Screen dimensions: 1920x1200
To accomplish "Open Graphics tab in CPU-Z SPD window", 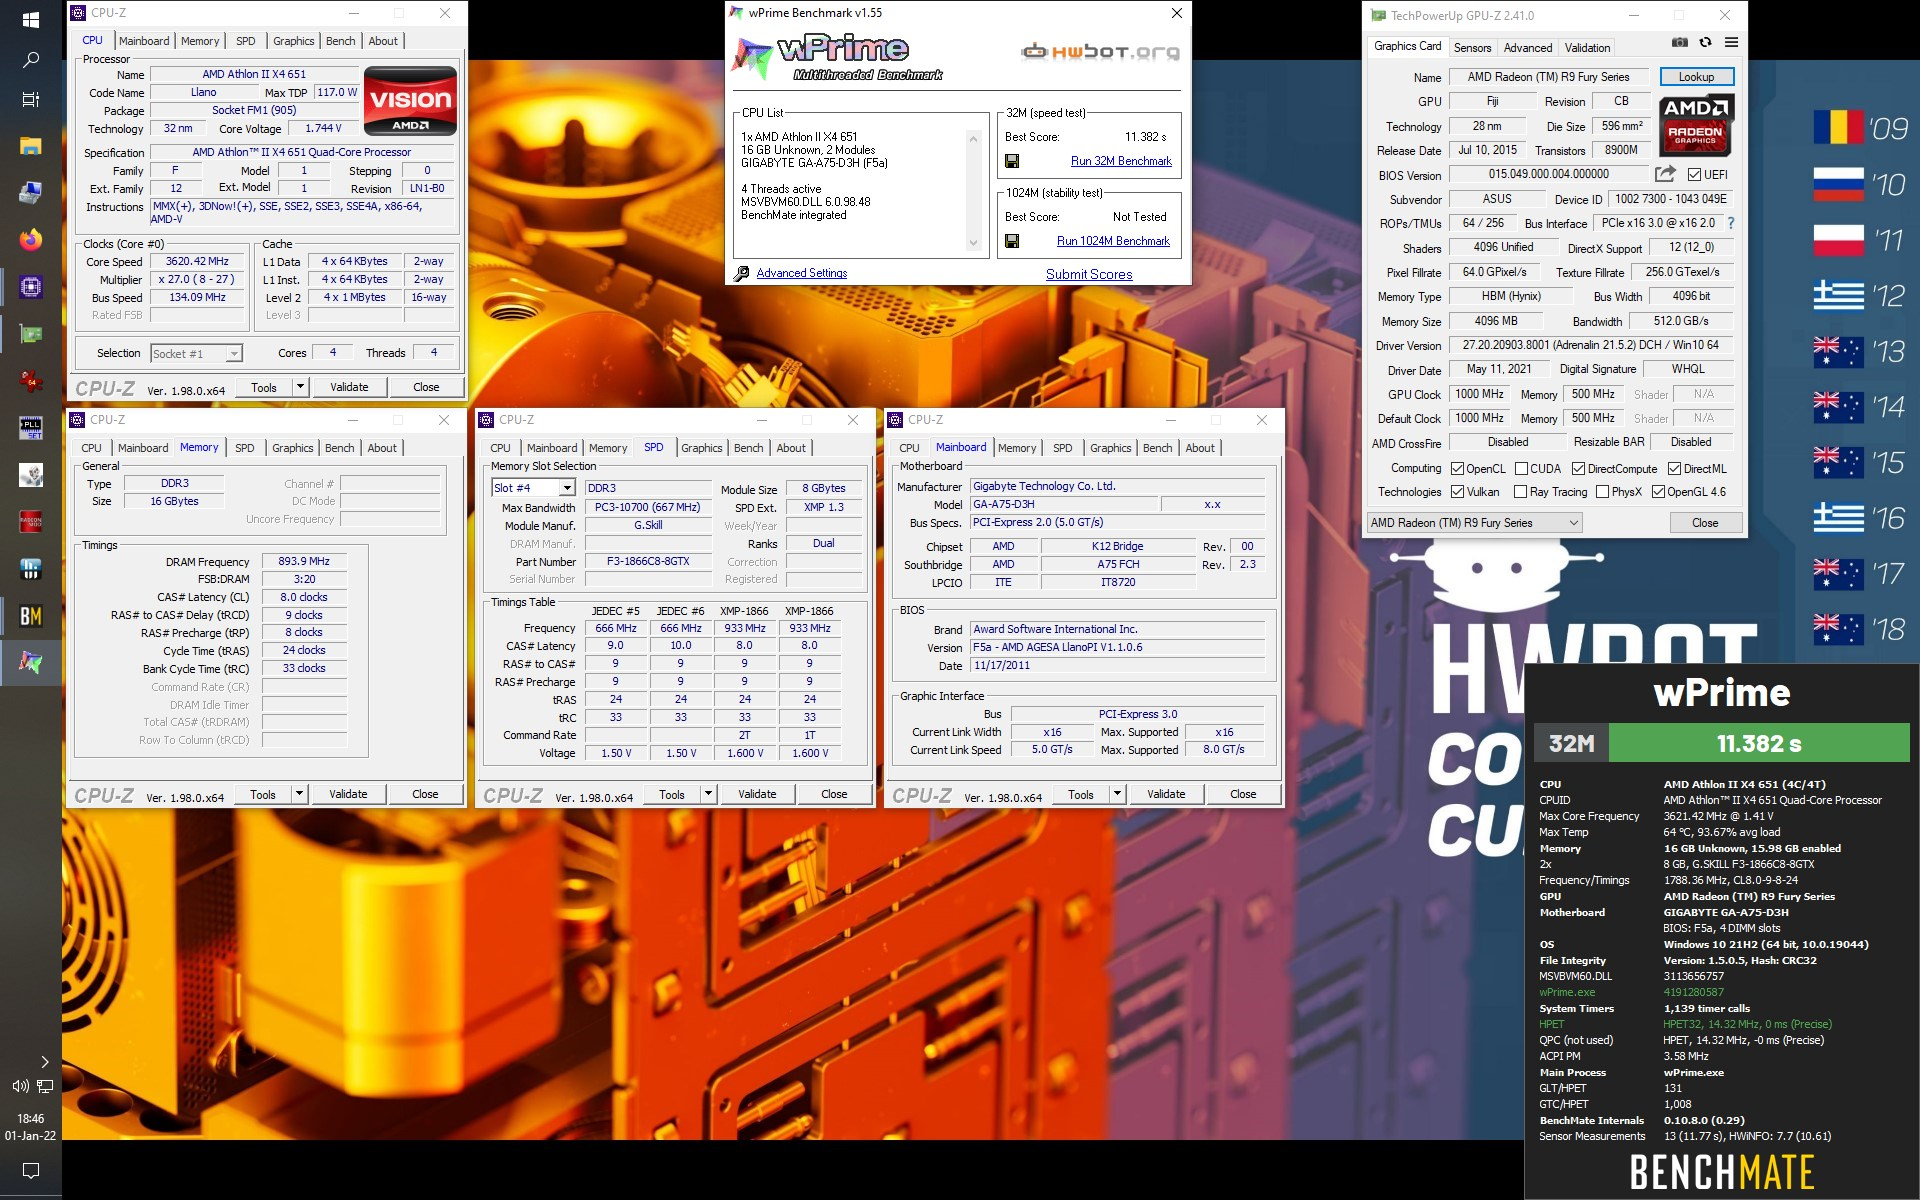I will 701,448.
